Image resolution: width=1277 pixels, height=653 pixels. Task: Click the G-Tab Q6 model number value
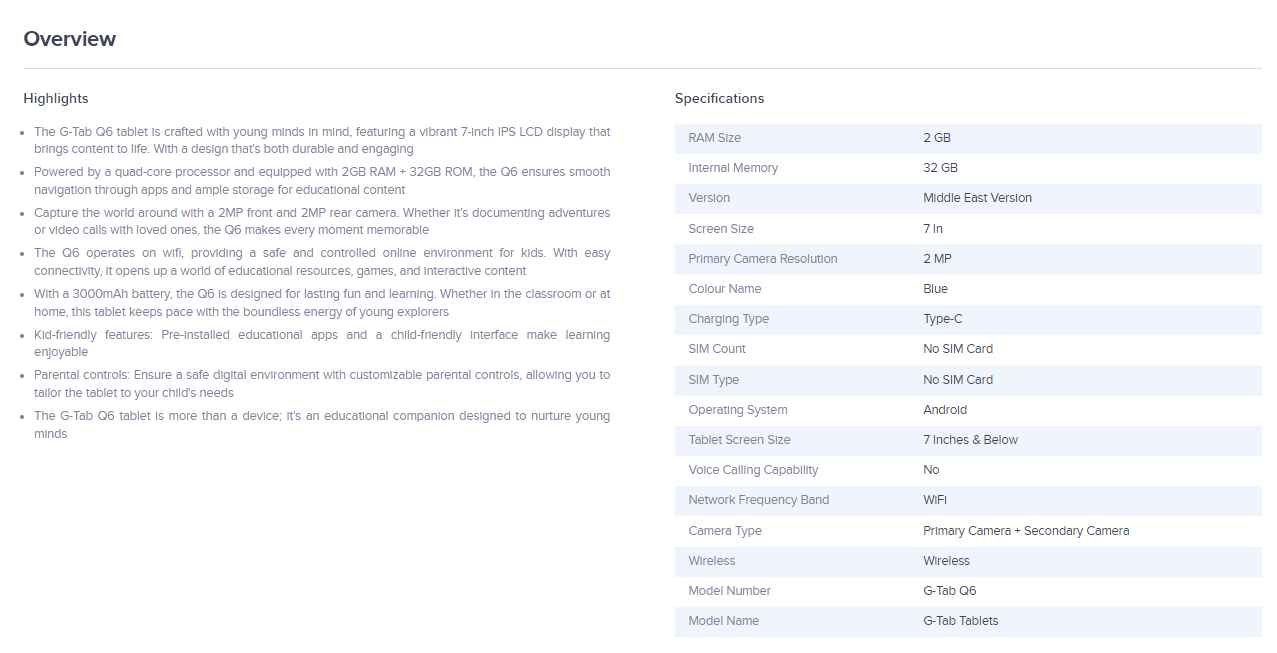click(x=949, y=591)
